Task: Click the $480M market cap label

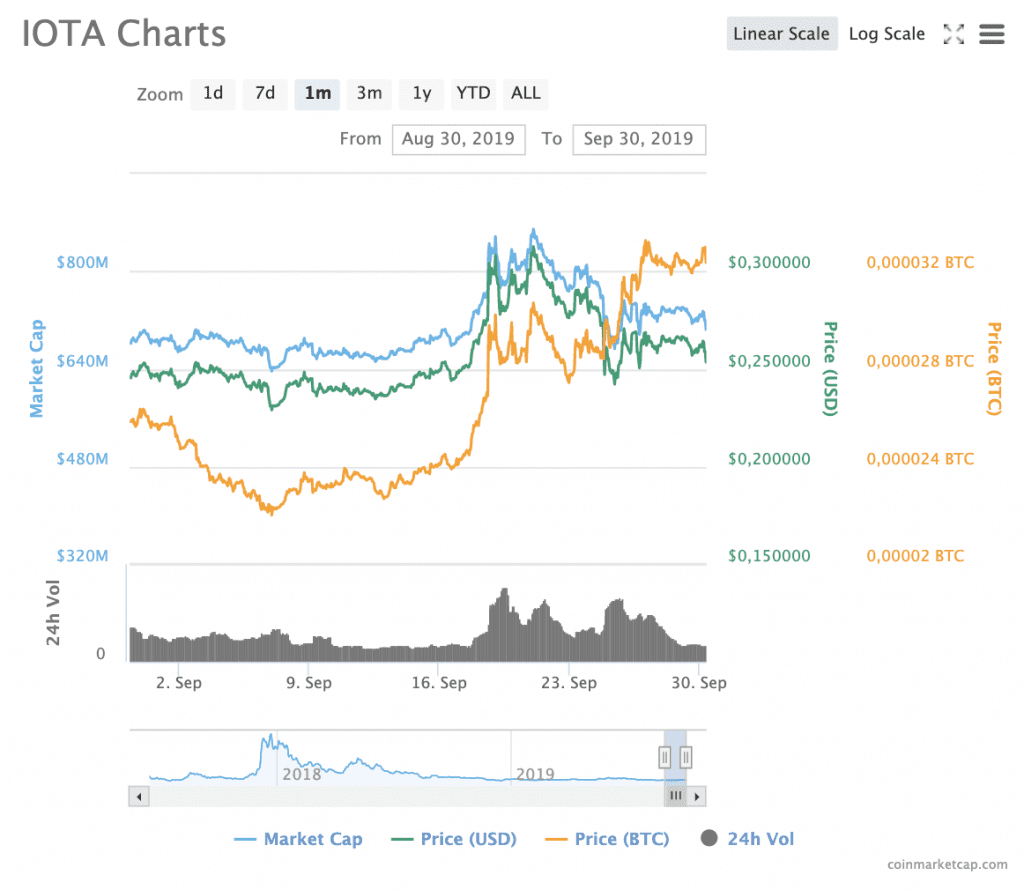Action: click(82, 459)
